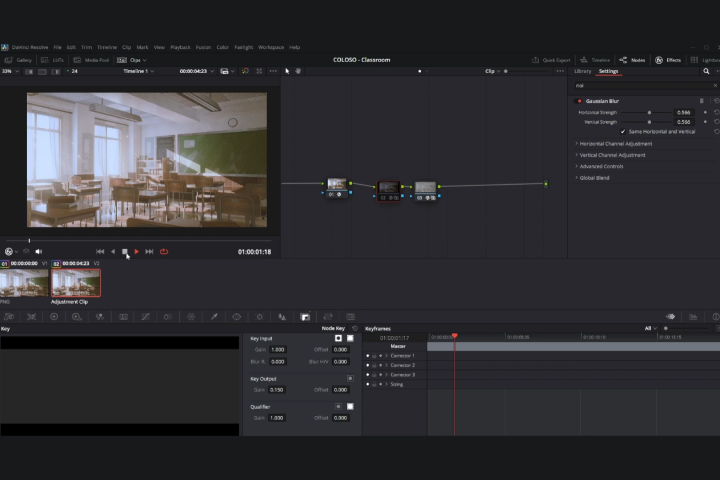Open the Color Match palette icon
720x480 pixels.
pos(31,316)
